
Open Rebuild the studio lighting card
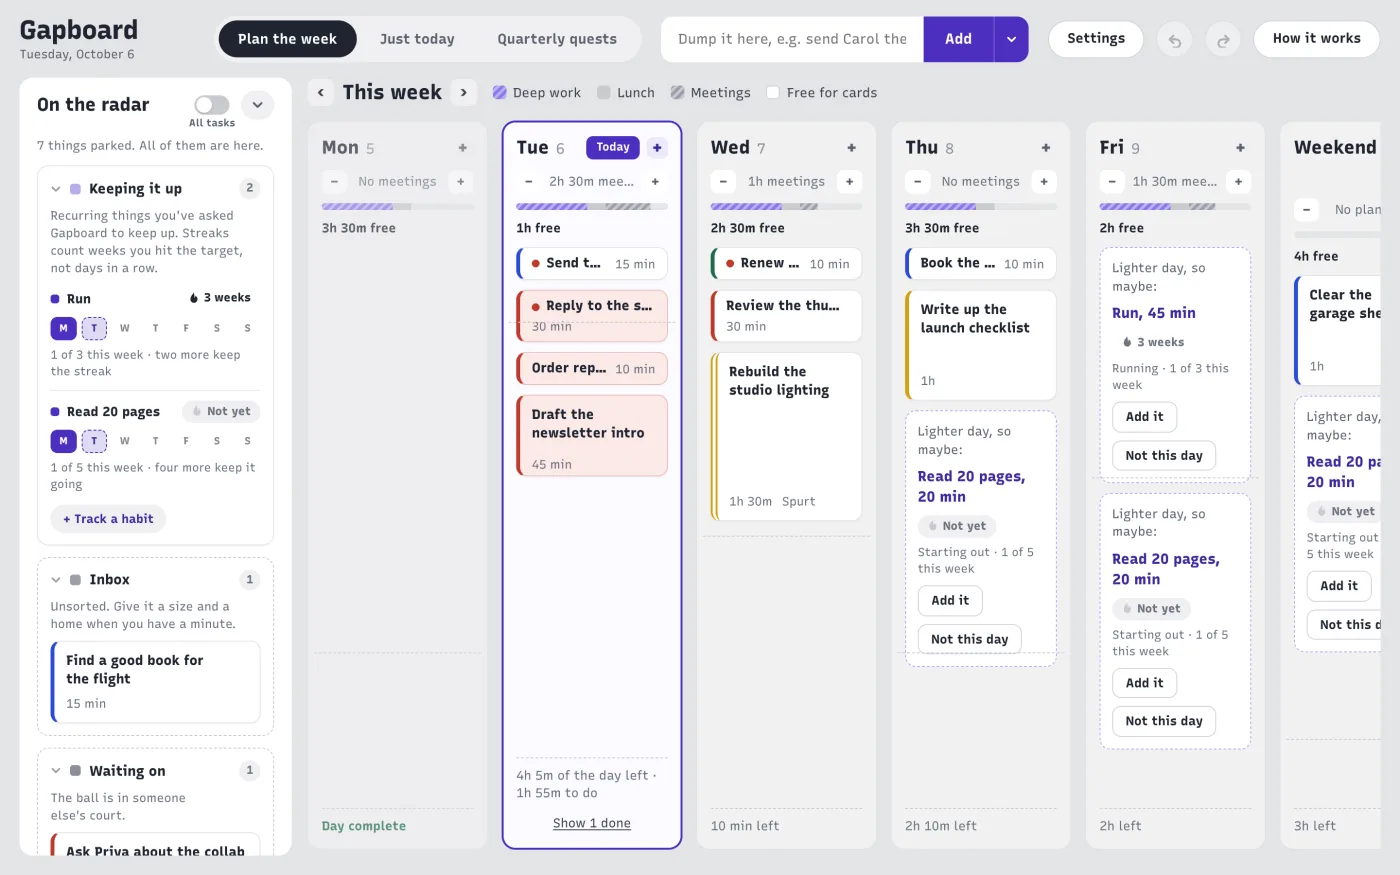[786, 437]
